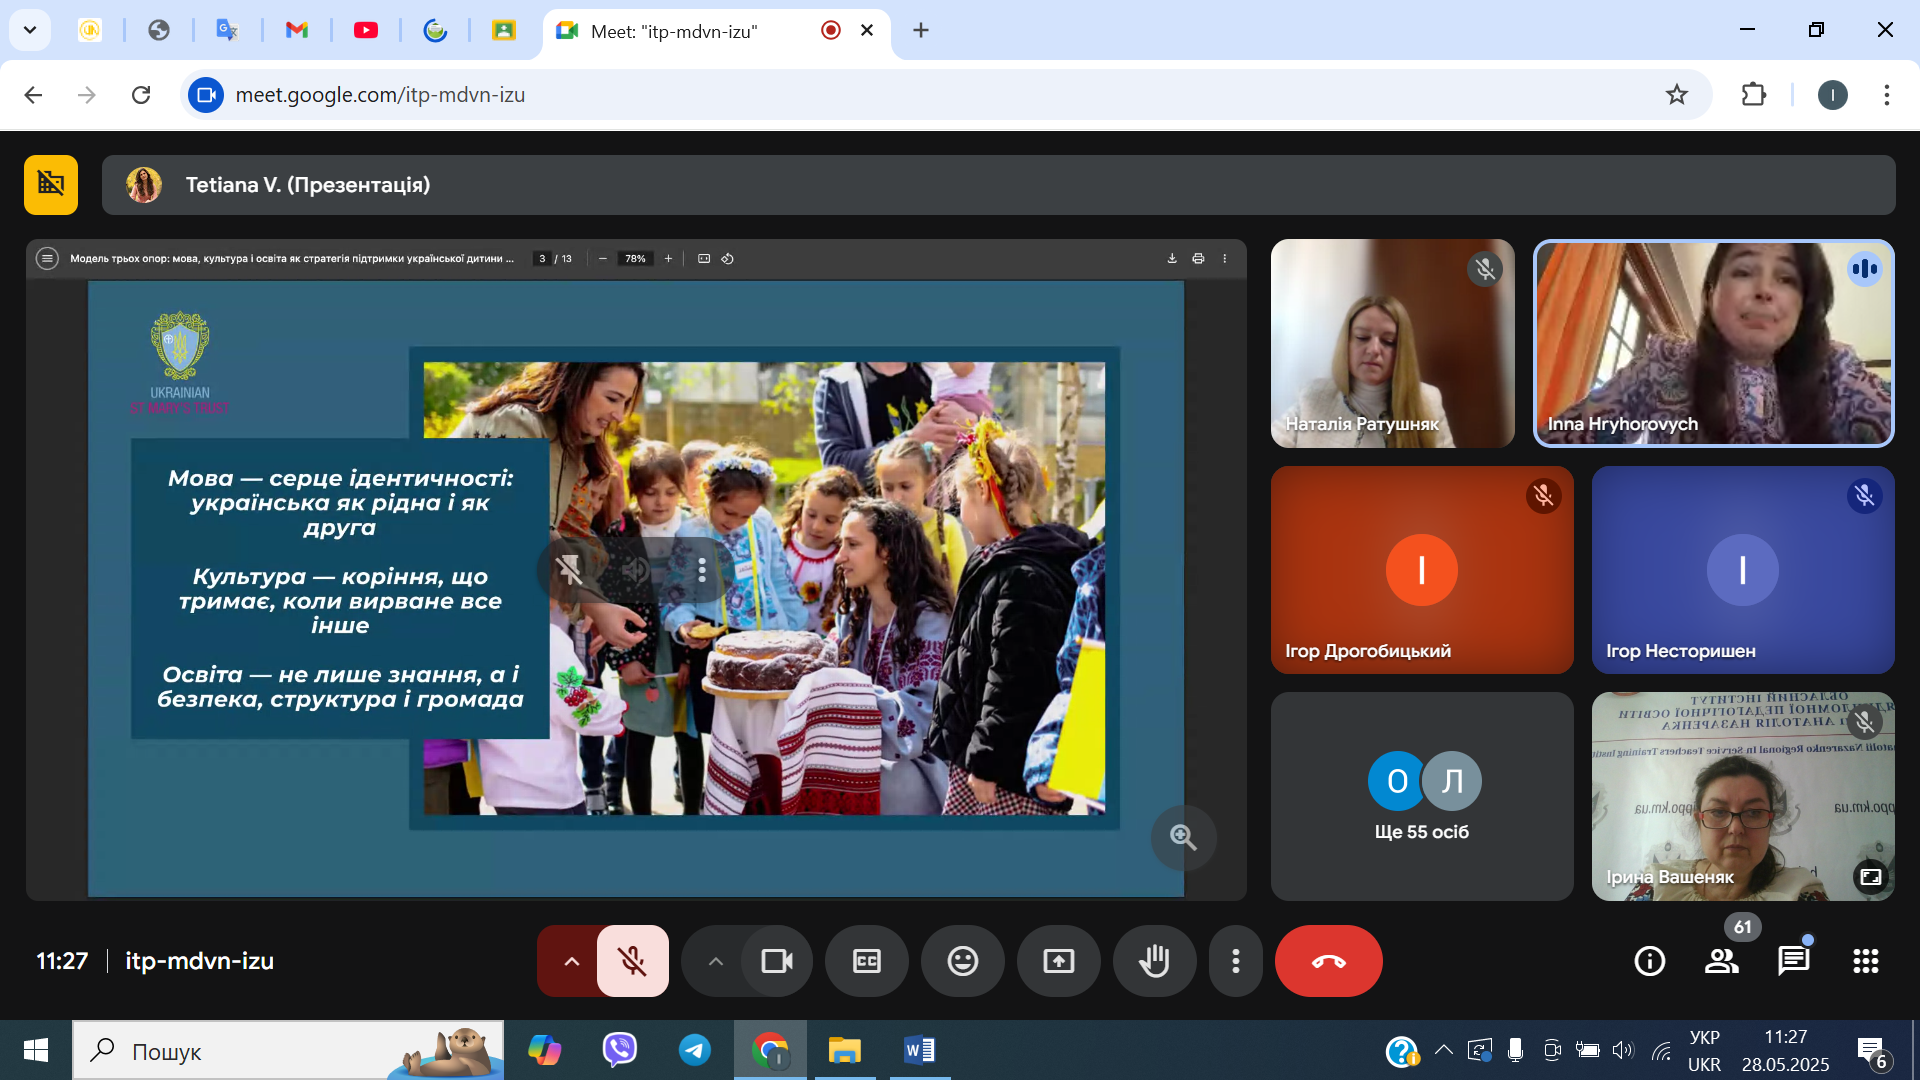Open the meeting details info icon

tap(1649, 961)
